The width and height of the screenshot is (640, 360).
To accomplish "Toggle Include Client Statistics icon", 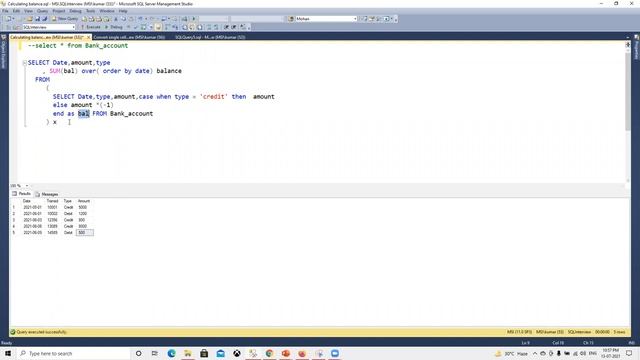I will pos(176,27).
